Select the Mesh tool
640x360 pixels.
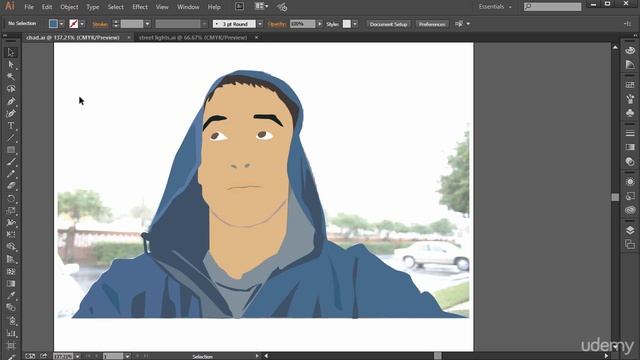[x=11, y=271]
